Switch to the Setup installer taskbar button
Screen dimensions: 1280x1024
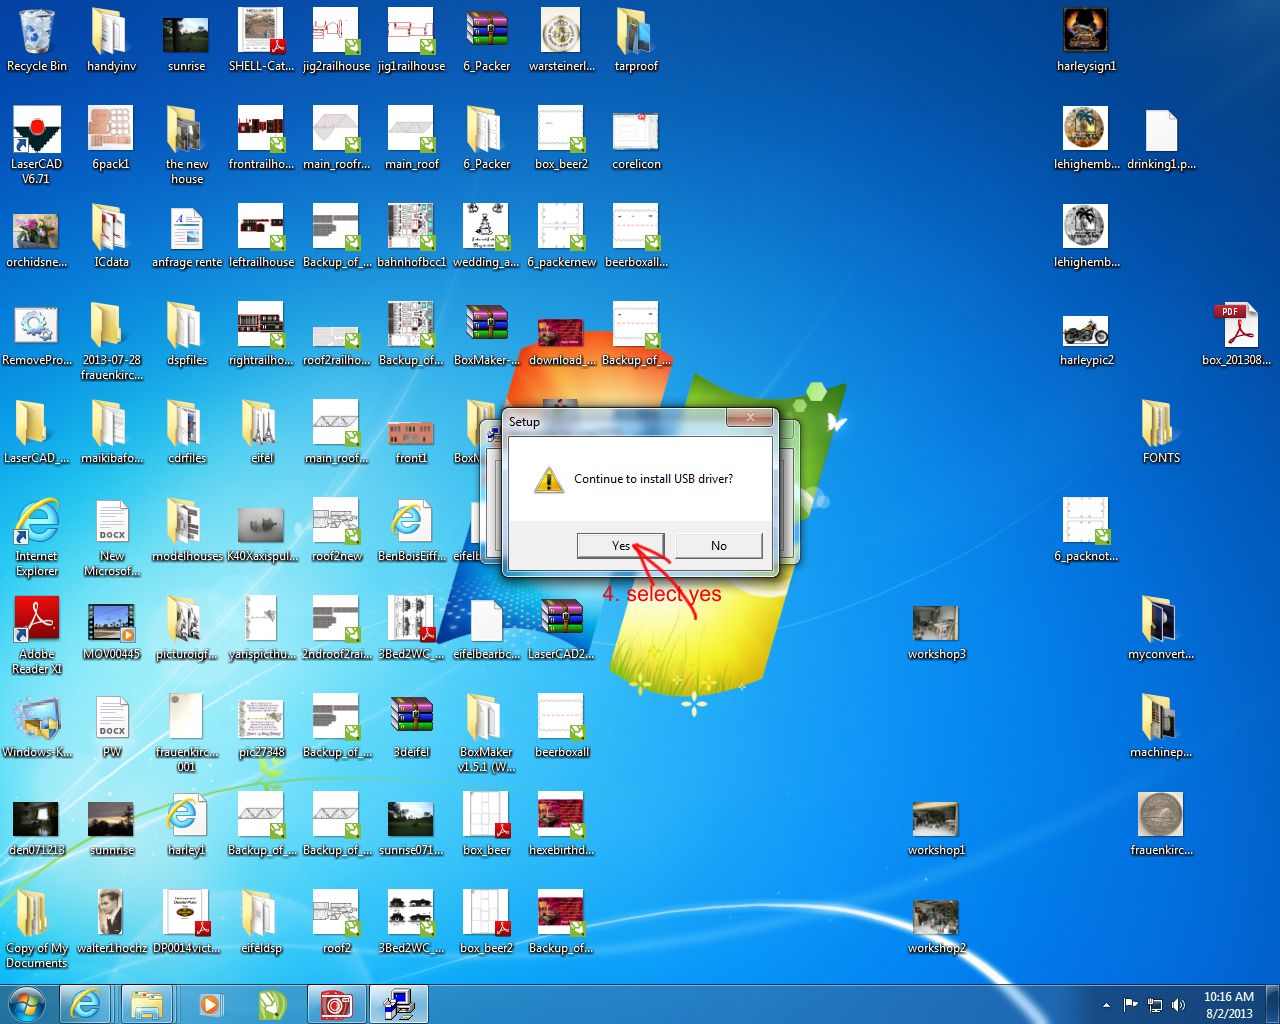point(398,1004)
